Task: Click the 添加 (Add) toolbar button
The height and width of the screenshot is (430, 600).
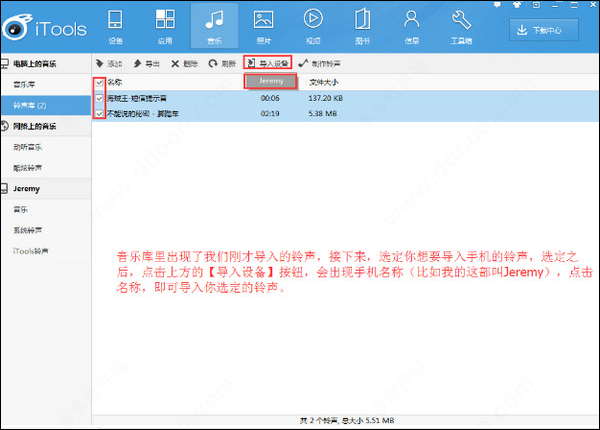Action: (x=109, y=64)
